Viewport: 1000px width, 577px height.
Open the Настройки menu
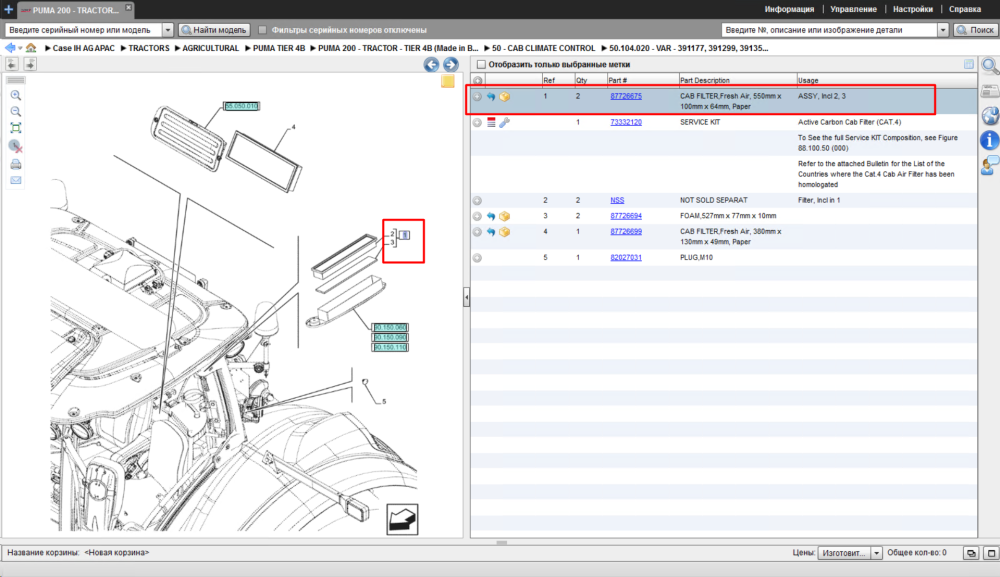pyautogui.click(x=913, y=9)
